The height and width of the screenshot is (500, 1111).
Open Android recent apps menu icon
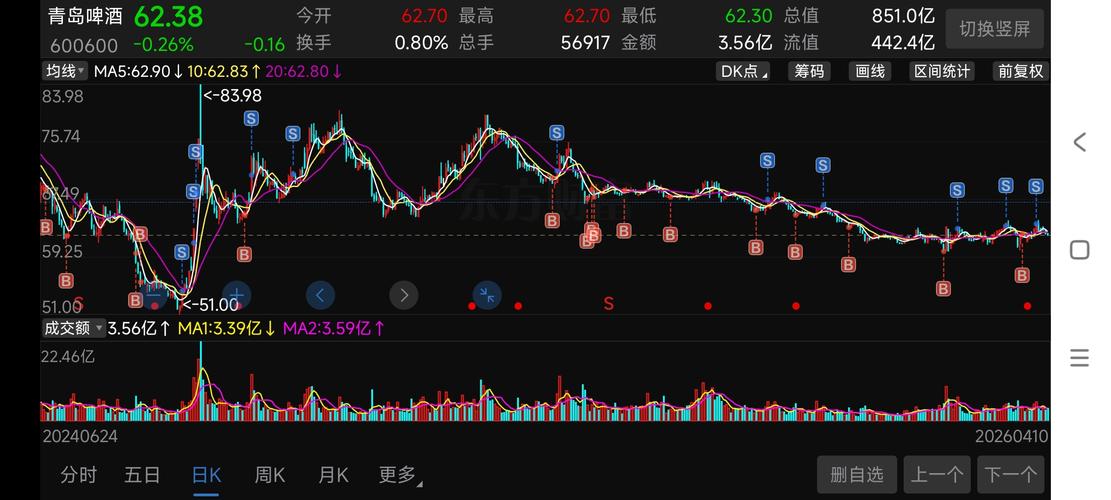[x=1079, y=358]
